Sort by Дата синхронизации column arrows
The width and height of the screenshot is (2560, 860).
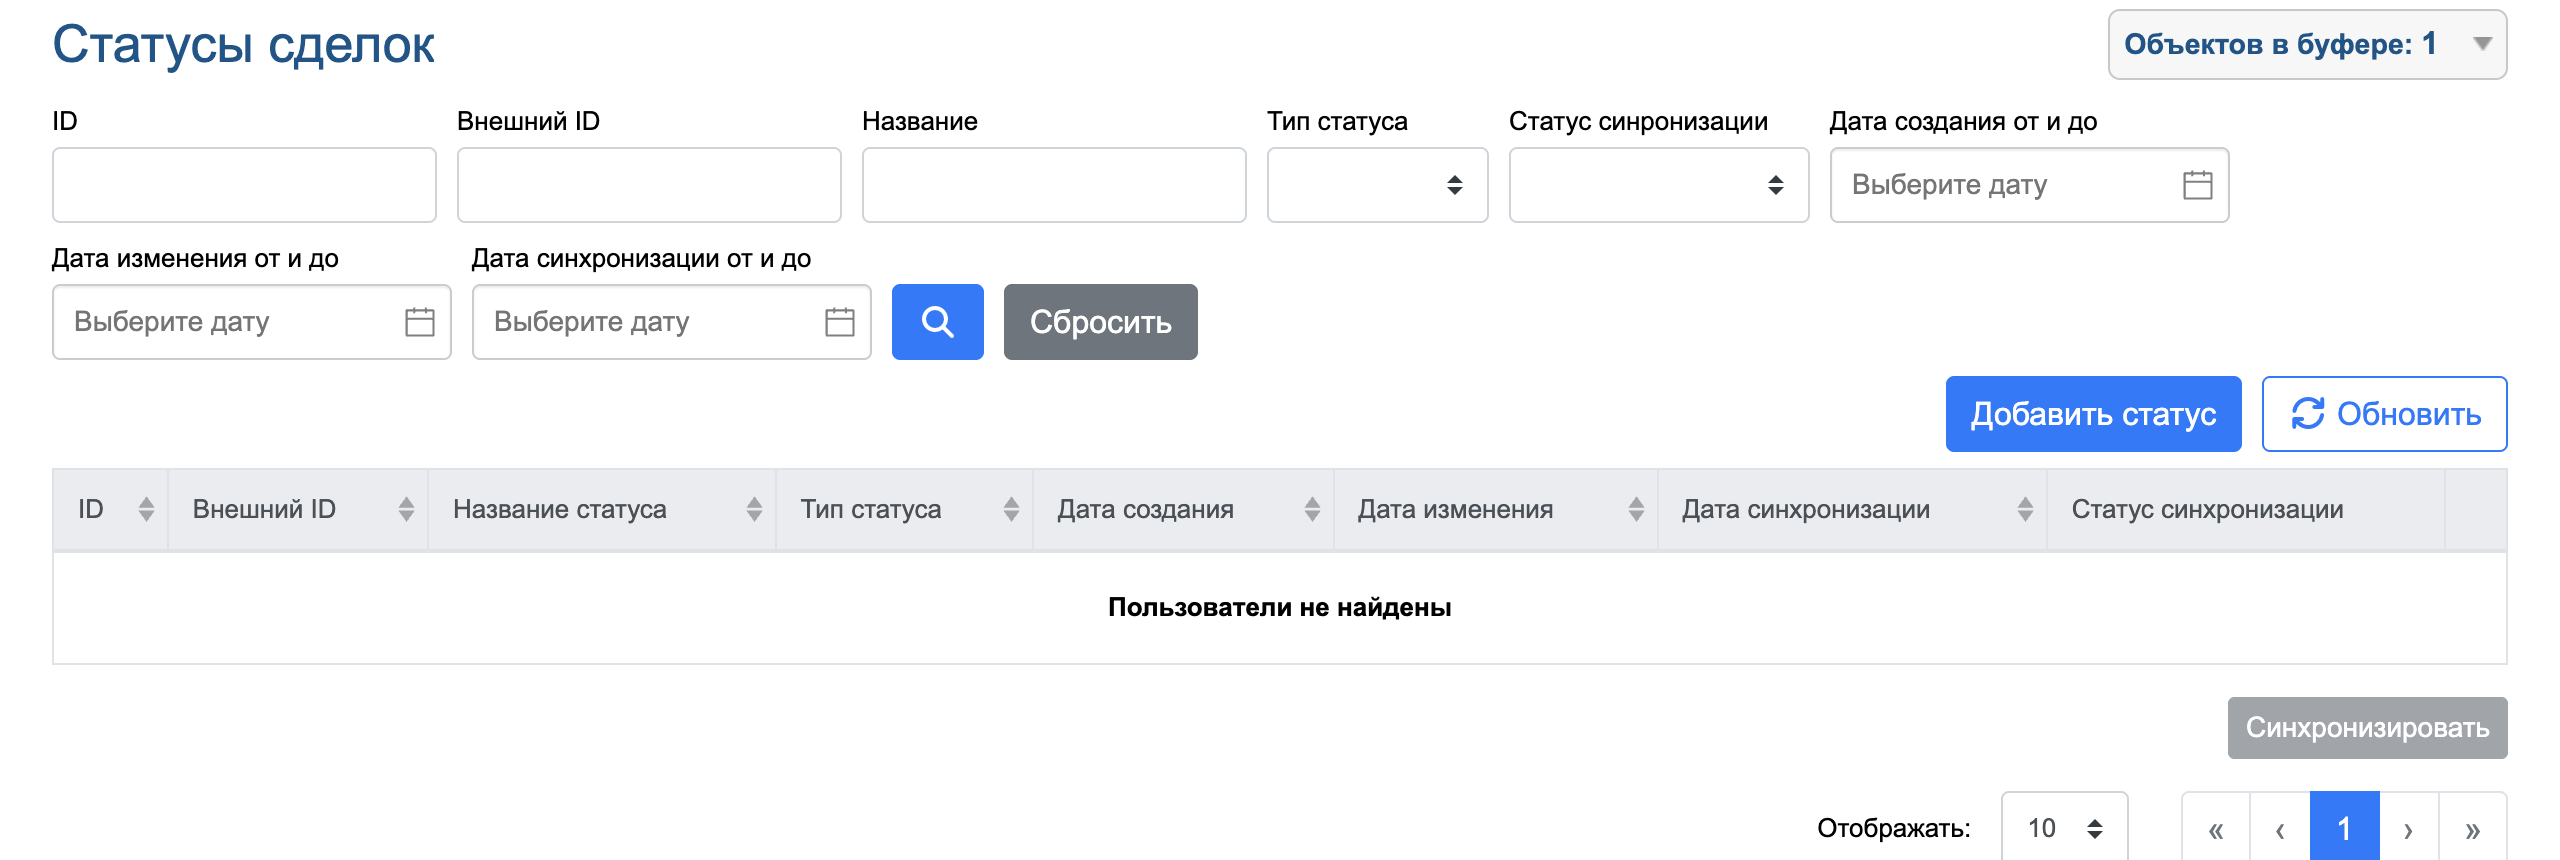(2025, 509)
